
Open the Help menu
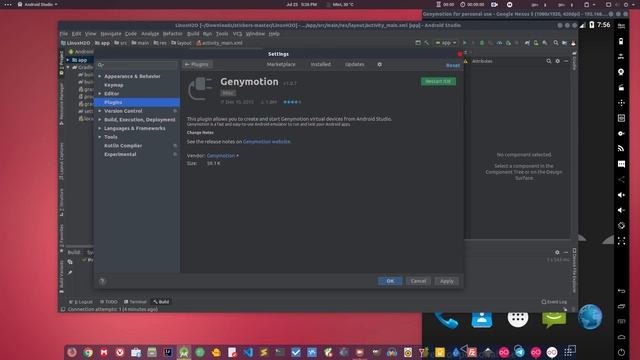[274, 33]
